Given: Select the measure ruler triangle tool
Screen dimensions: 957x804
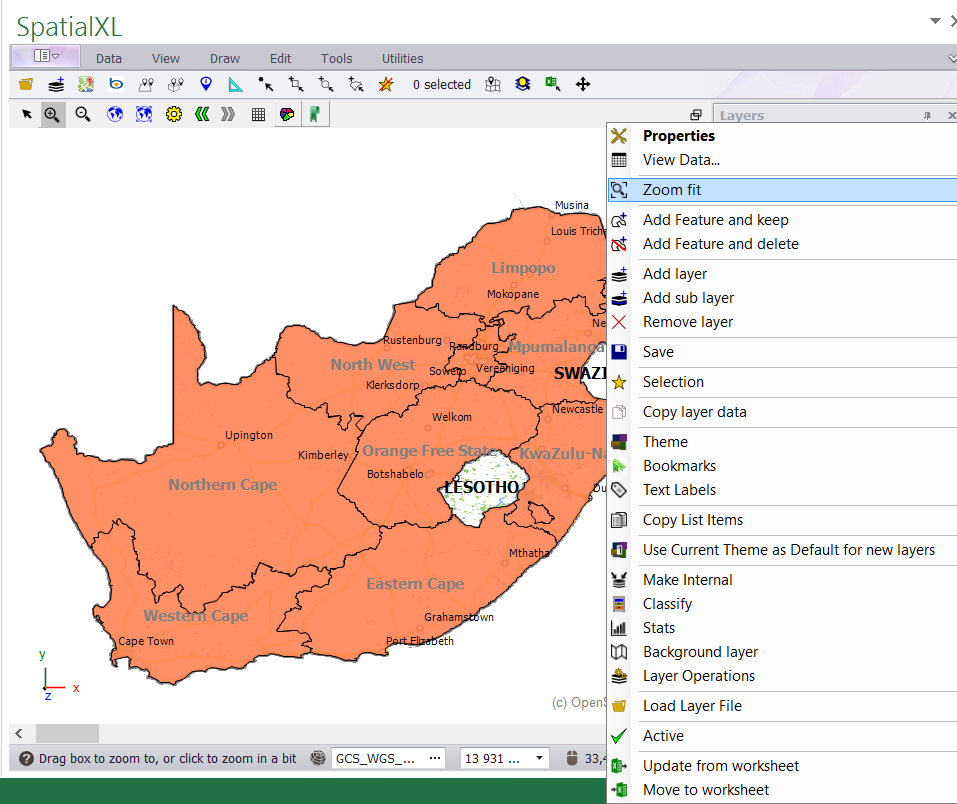Looking at the screenshot, I should (236, 85).
